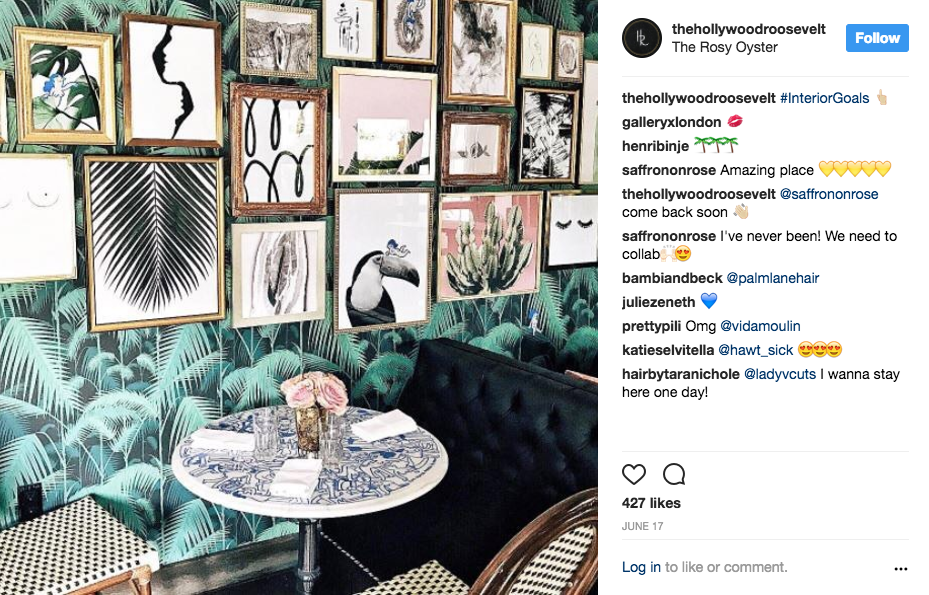This screenshot has height=595, width=929.
Task: Open the JUNE 17 post timestamp
Action: click(x=642, y=526)
